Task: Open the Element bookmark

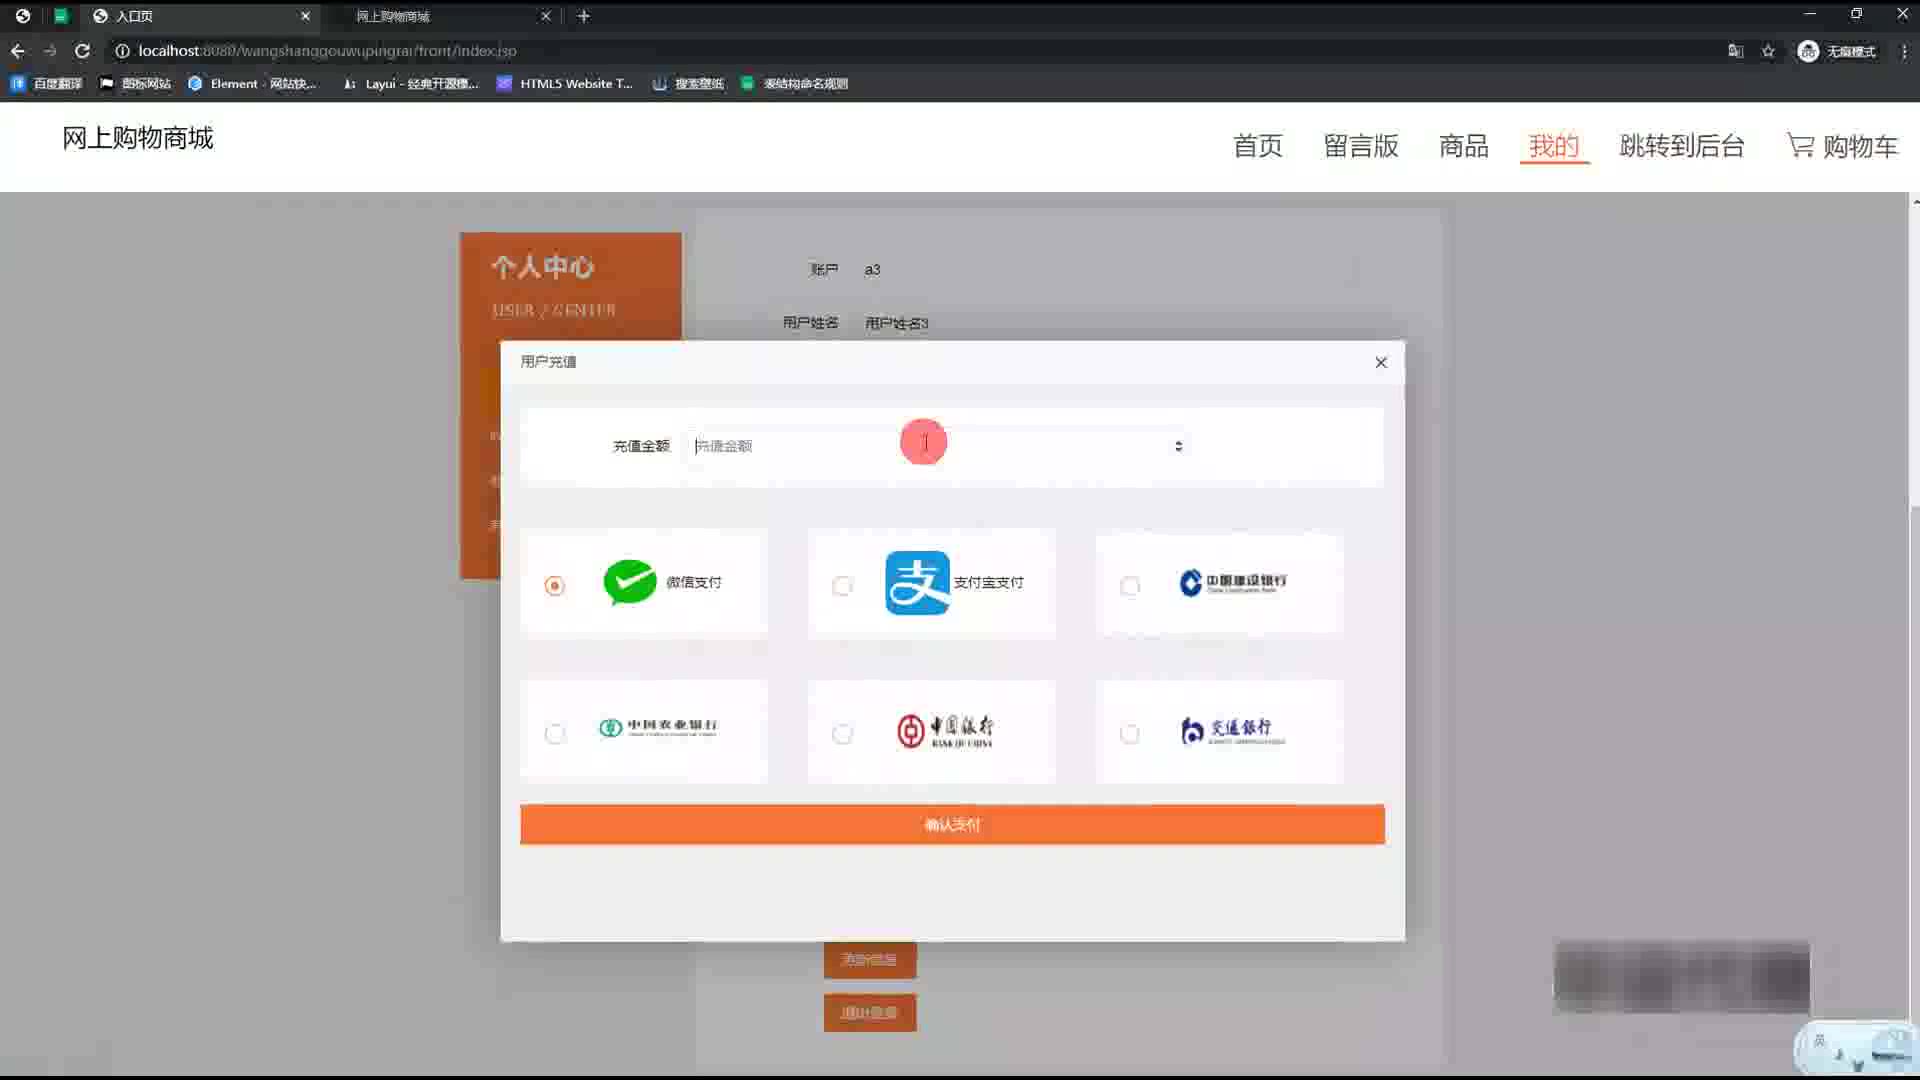Action: click(x=252, y=84)
